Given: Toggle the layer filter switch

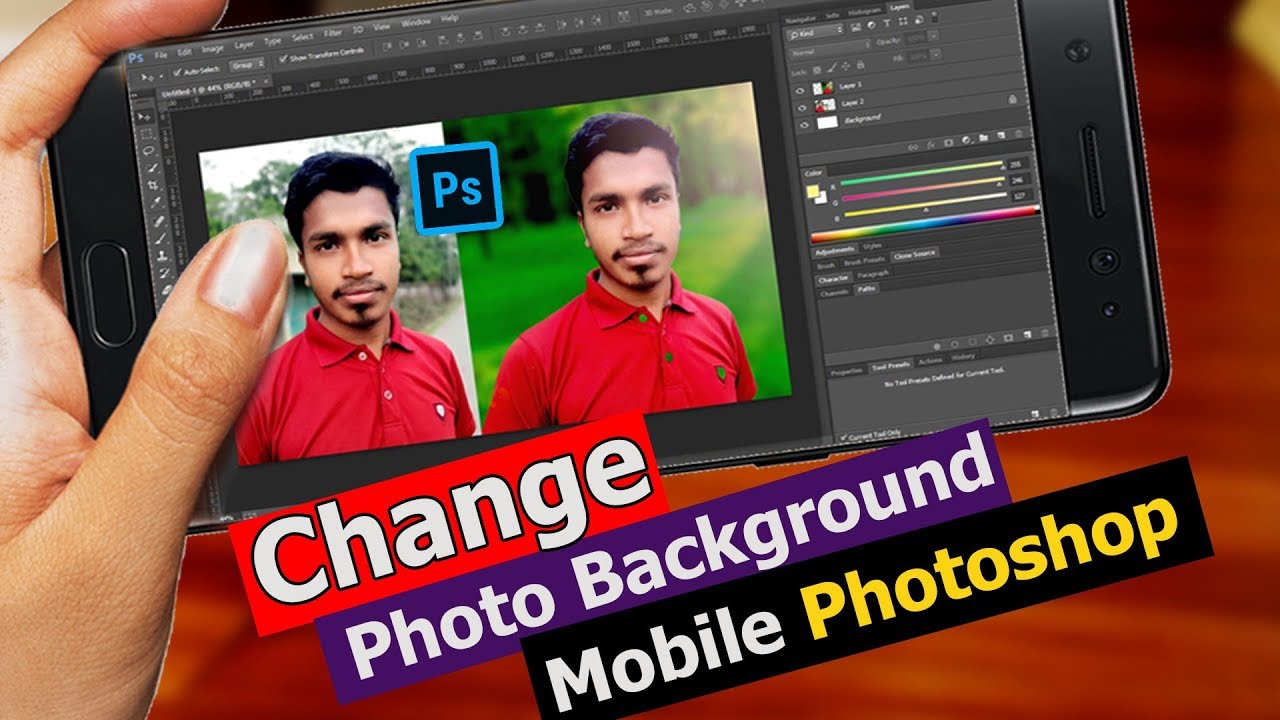Looking at the screenshot, I should pos(934,17).
